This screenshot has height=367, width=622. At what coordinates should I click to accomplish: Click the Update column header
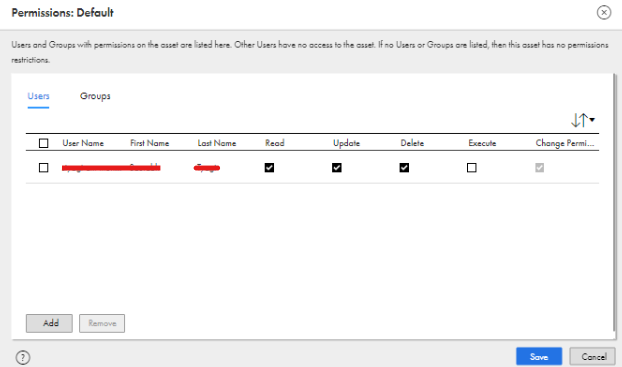click(x=346, y=143)
